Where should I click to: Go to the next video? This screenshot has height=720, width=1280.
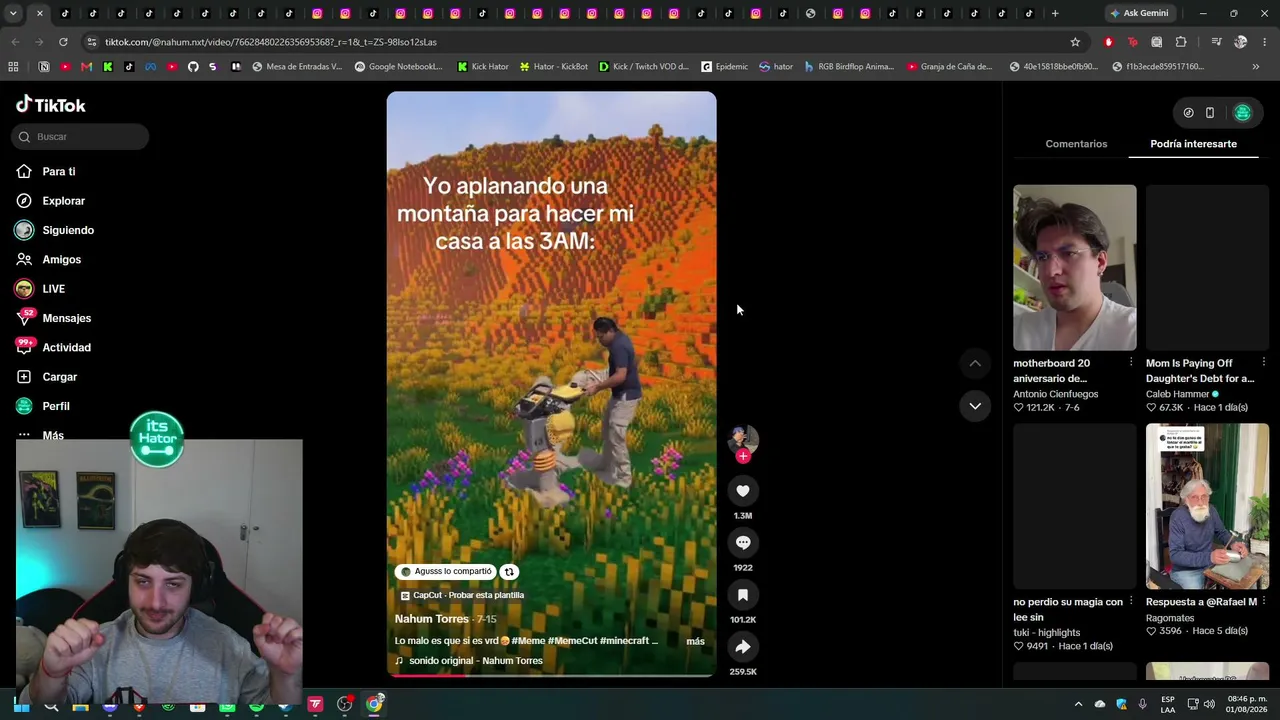click(x=975, y=406)
